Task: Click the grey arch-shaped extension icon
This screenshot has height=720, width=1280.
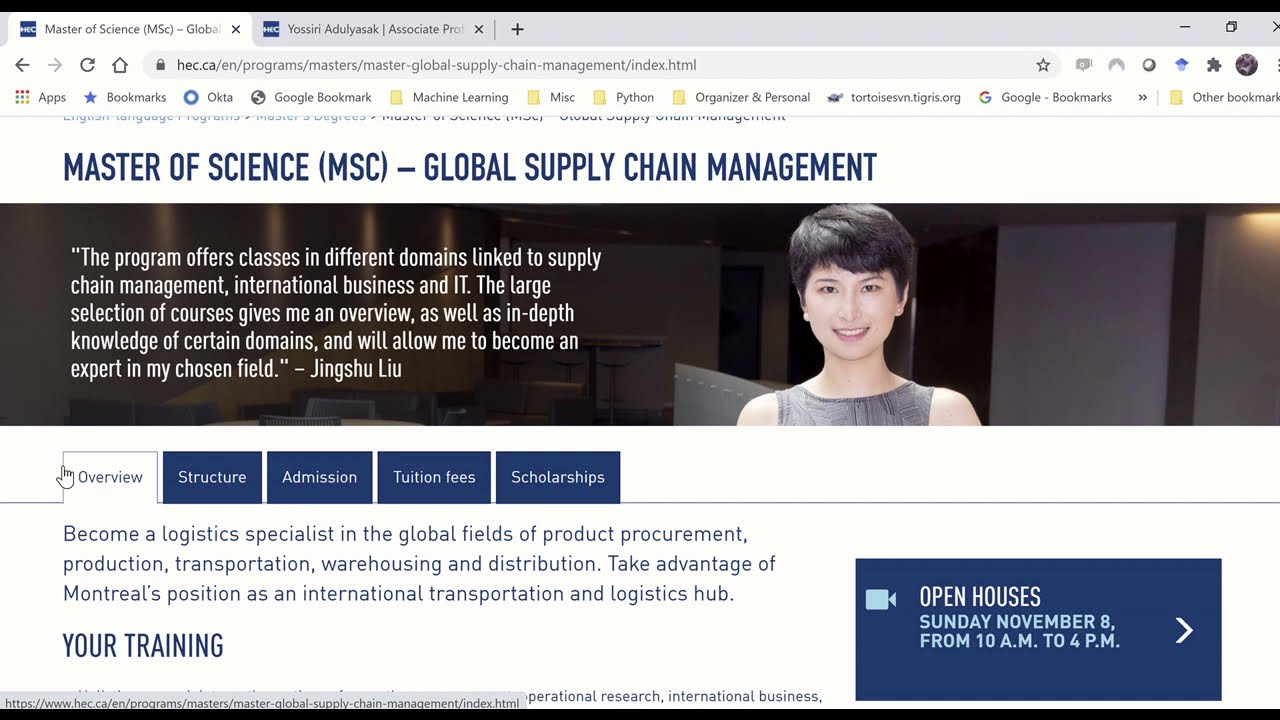Action: 1116,65
